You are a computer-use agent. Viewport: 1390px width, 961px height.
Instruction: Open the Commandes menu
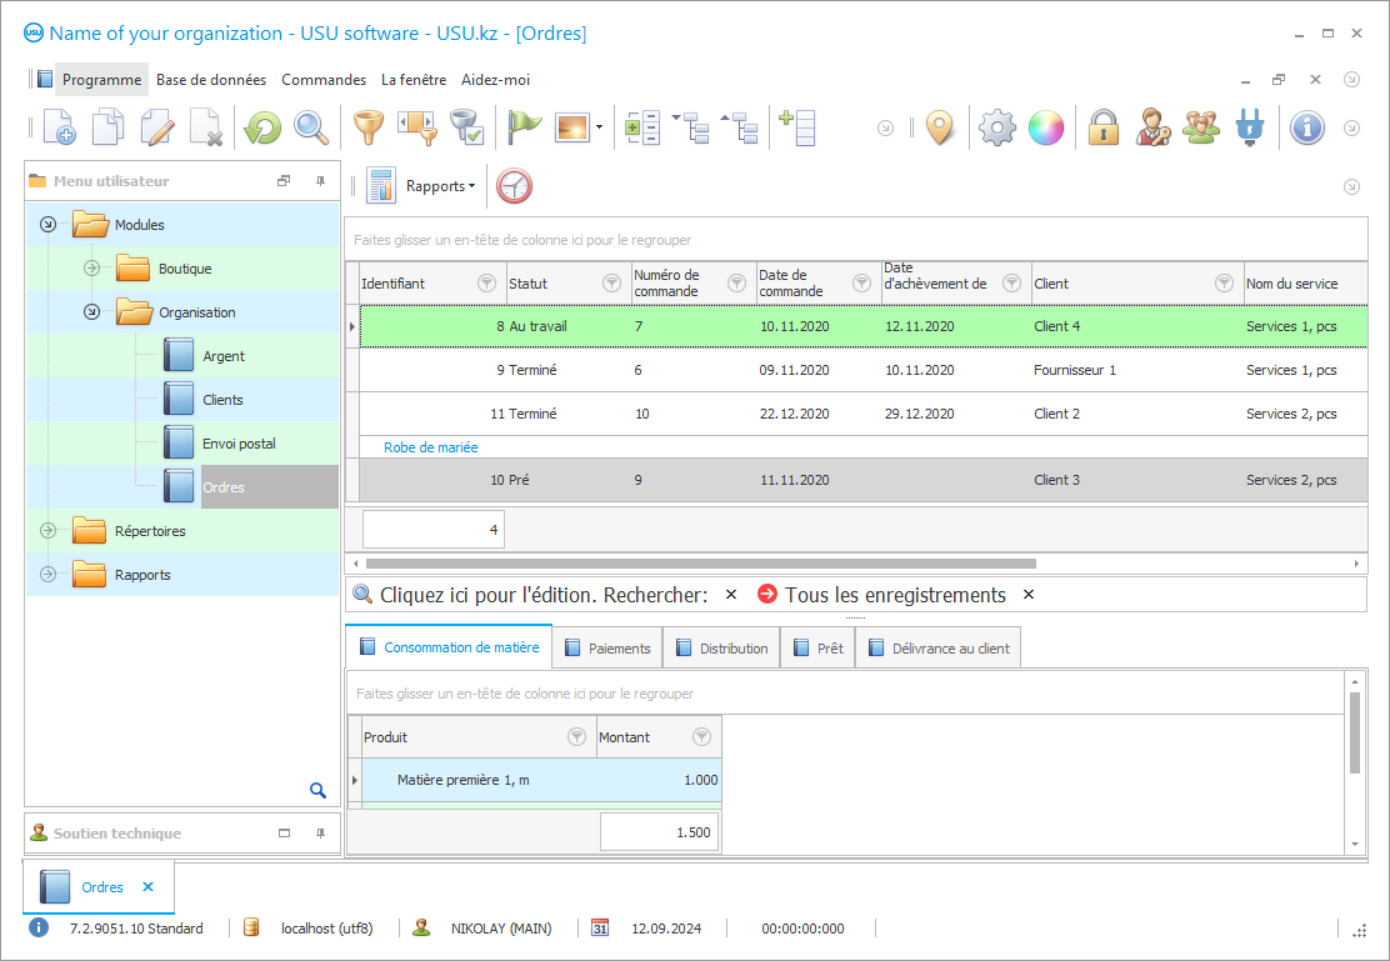[324, 80]
